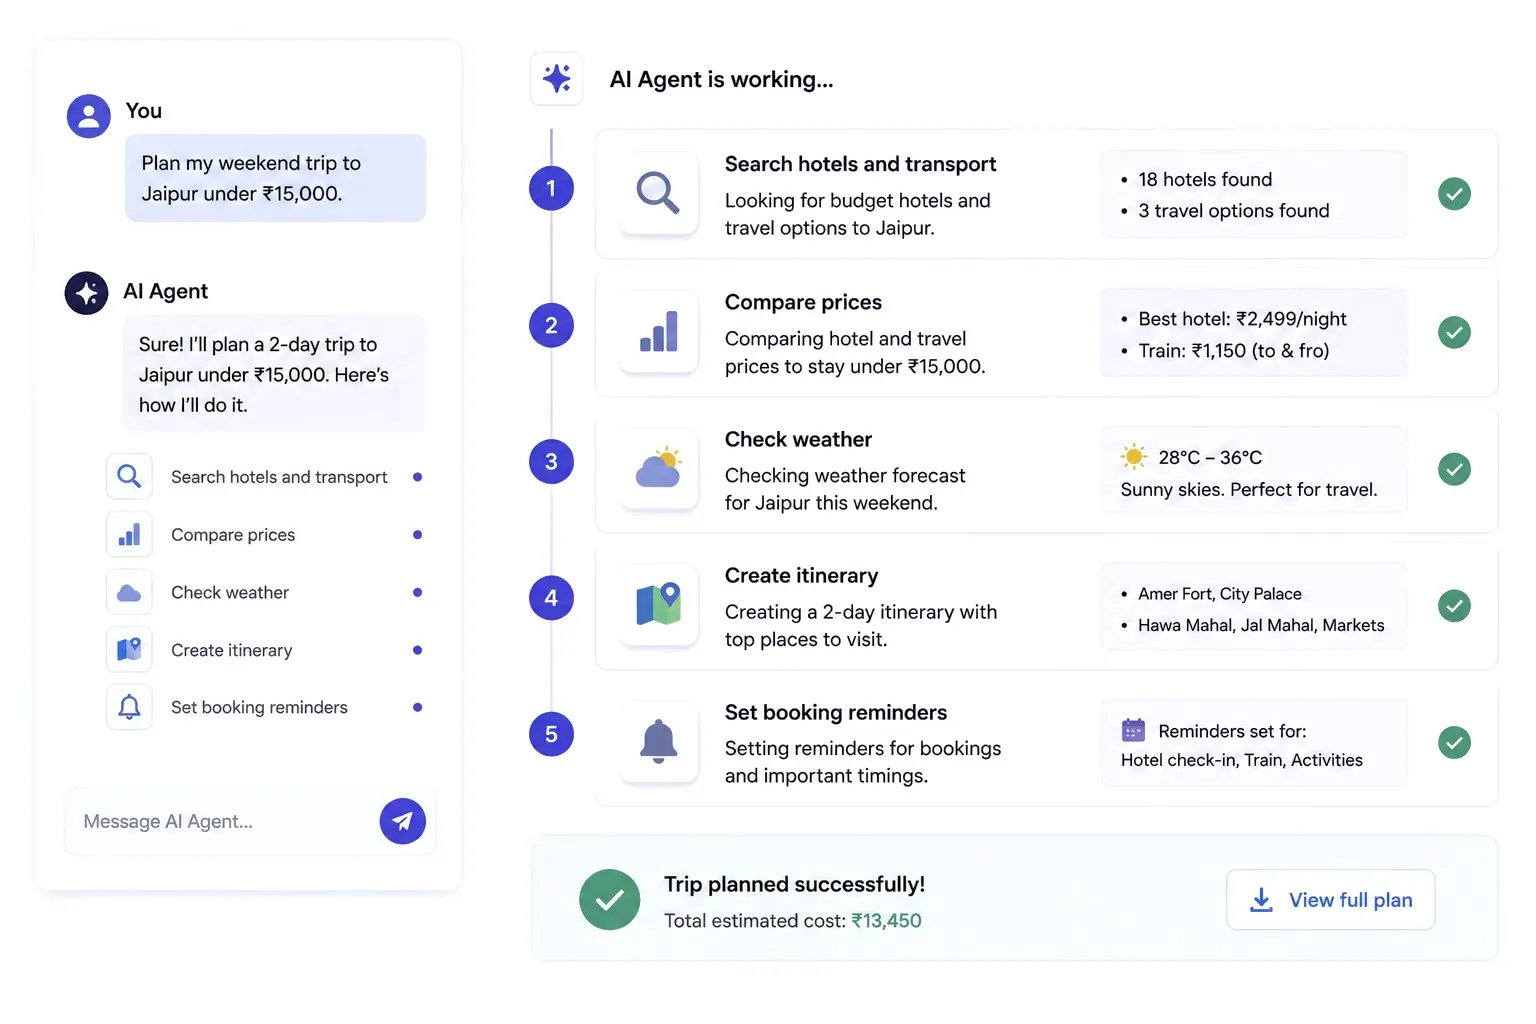Click the AI Agent sparkle avatar in chat

point(87,293)
